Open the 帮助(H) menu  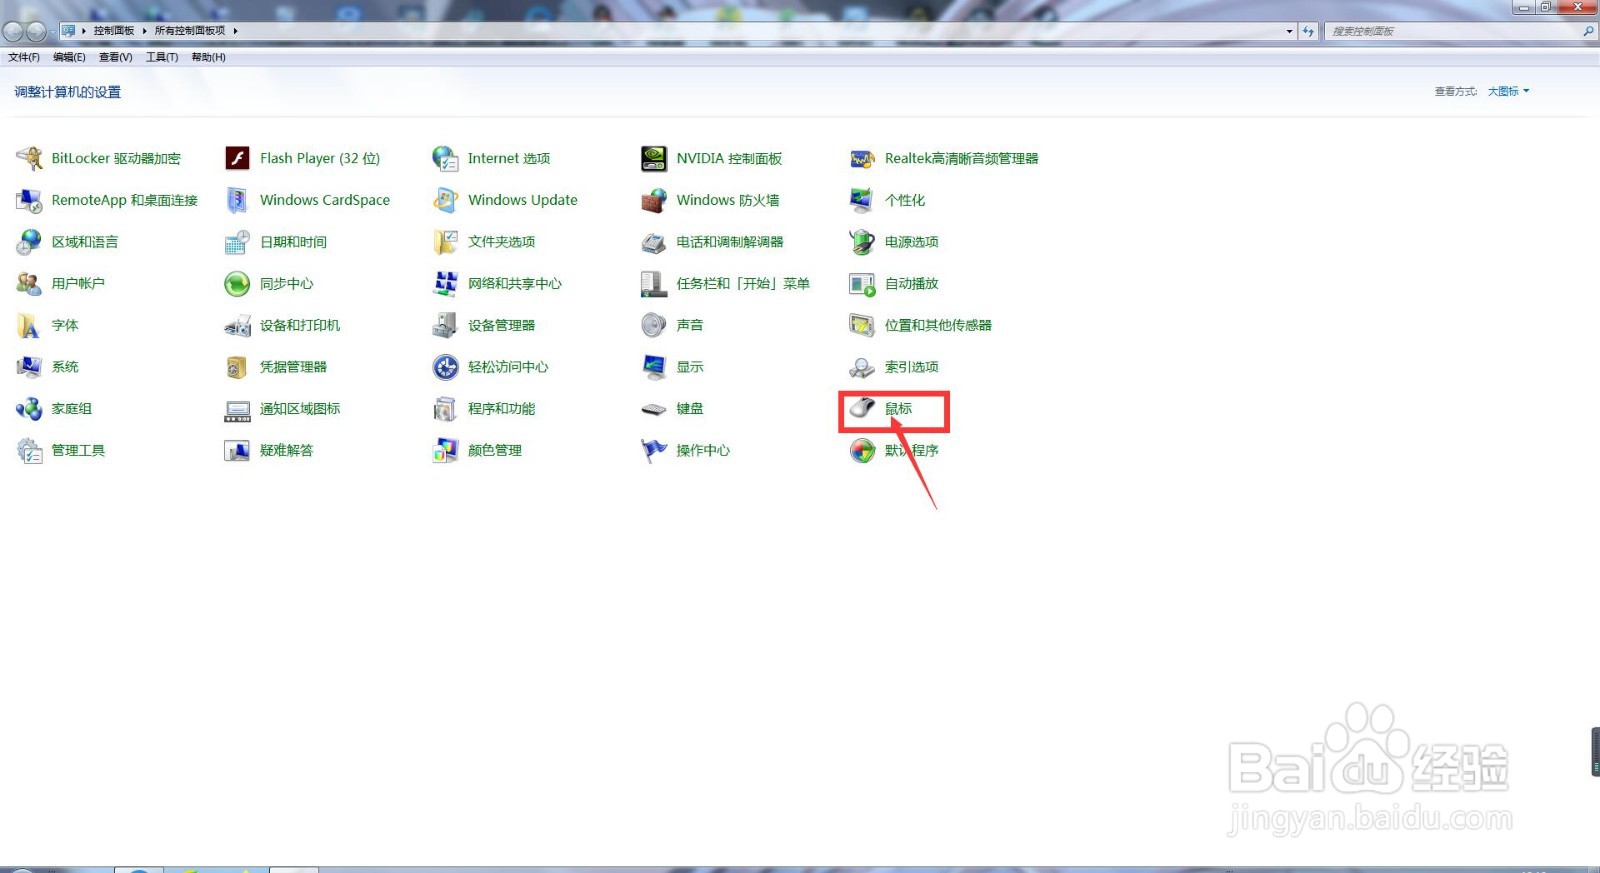(208, 57)
